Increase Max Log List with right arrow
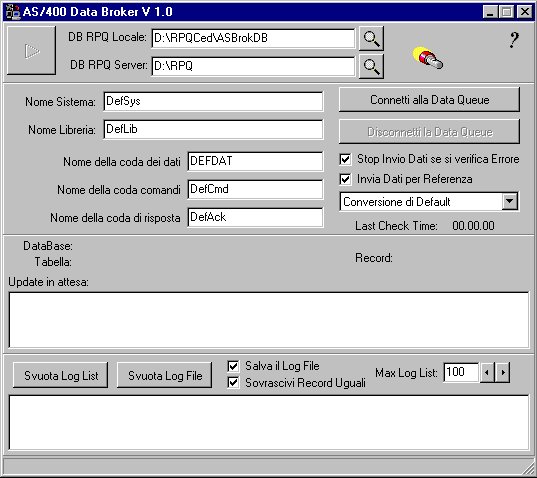The image size is (537, 478). point(503,372)
